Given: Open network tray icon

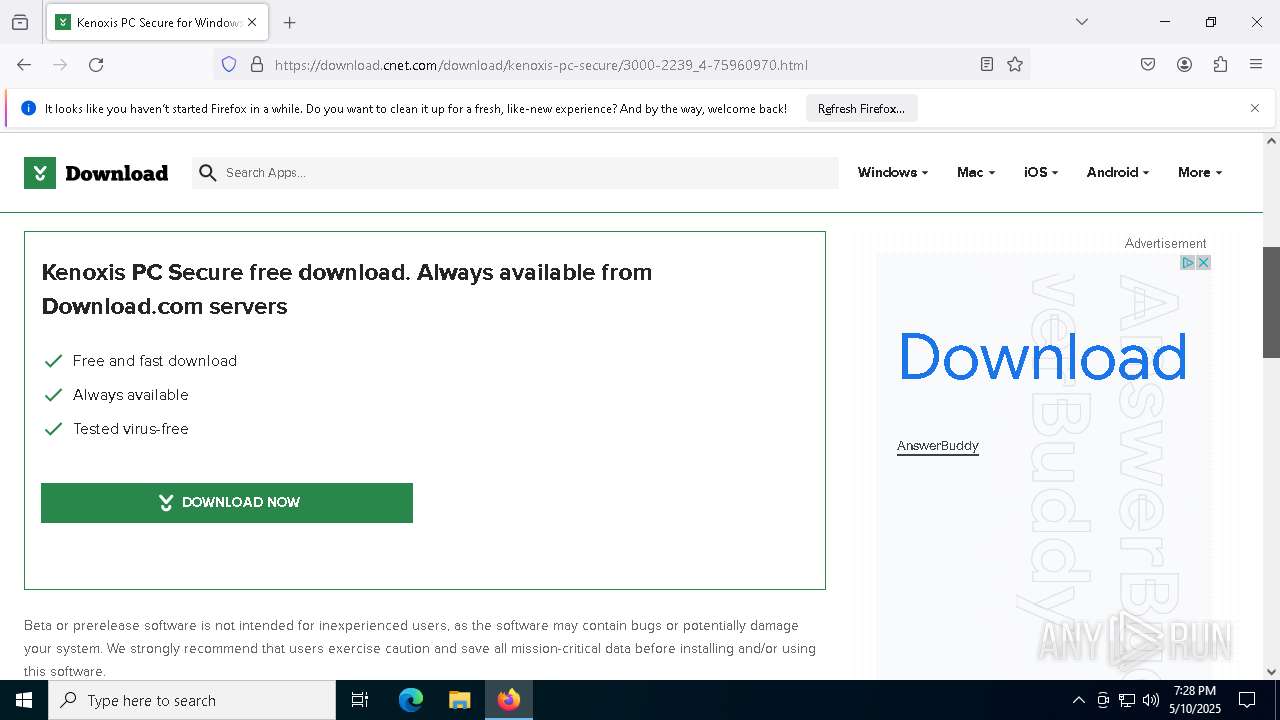Looking at the screenshot, I should point(1127,700).
